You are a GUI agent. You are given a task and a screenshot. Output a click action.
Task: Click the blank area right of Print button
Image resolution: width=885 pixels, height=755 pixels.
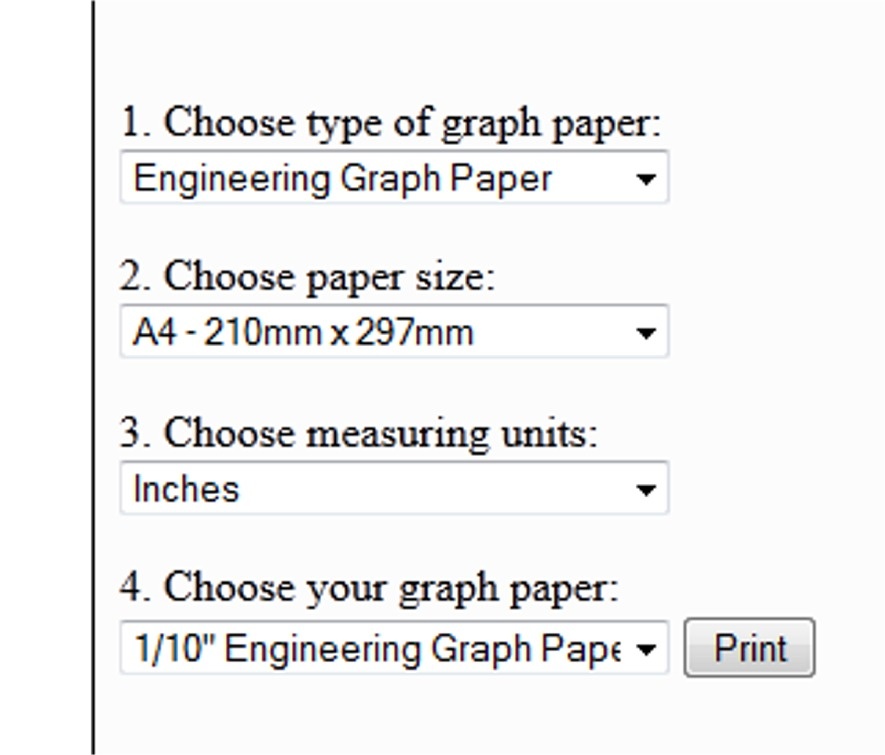tap(850, 648)
